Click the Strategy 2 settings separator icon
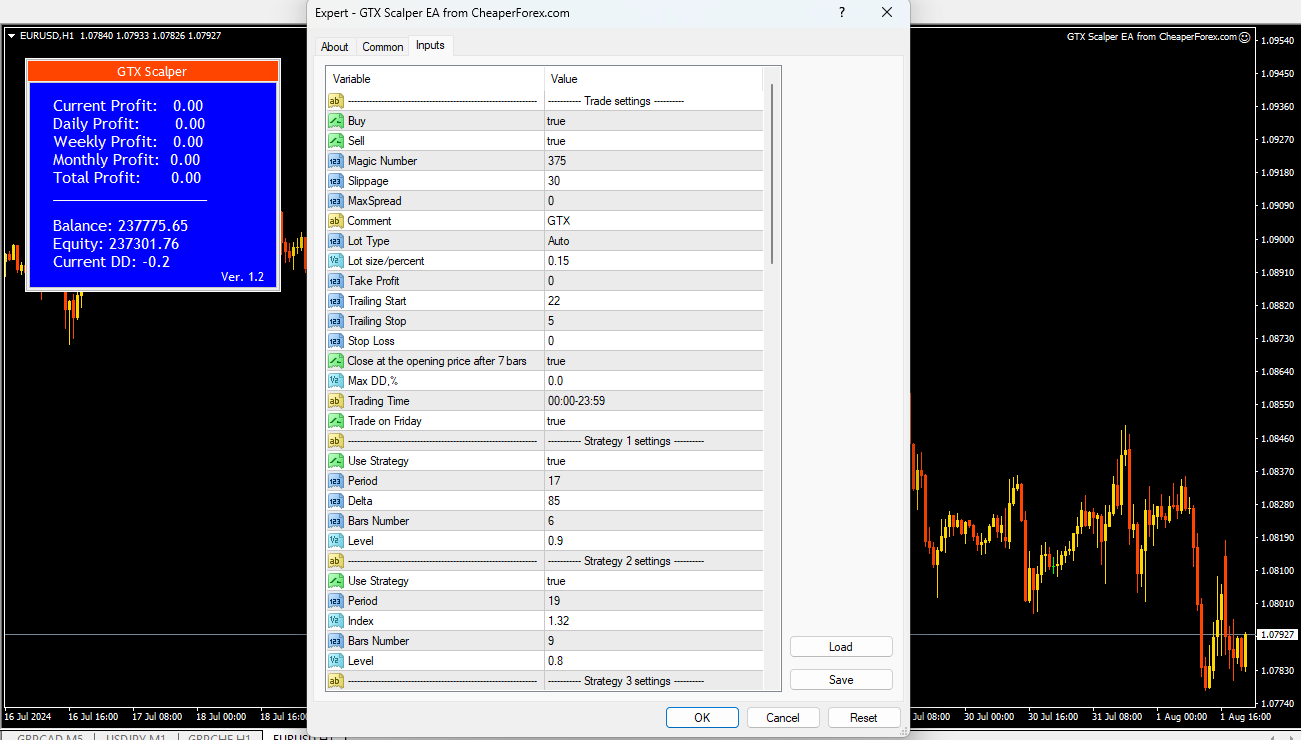 [336, 561]
